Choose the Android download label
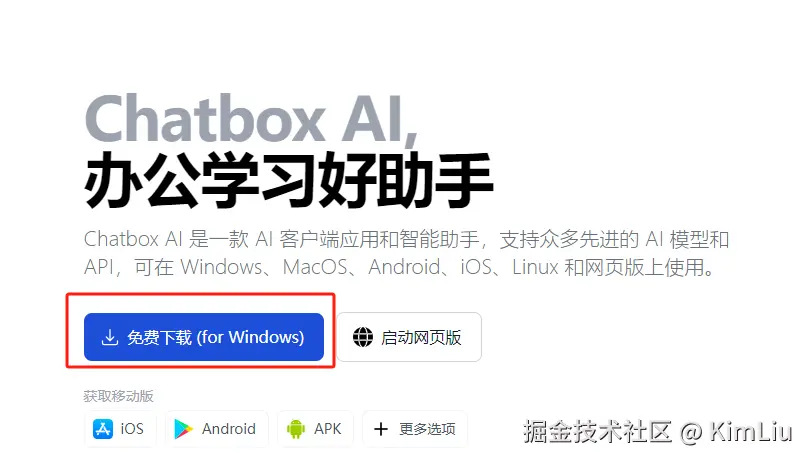This screenshot has width=809, height=461. pyautogui.click(x=229, y=429)
